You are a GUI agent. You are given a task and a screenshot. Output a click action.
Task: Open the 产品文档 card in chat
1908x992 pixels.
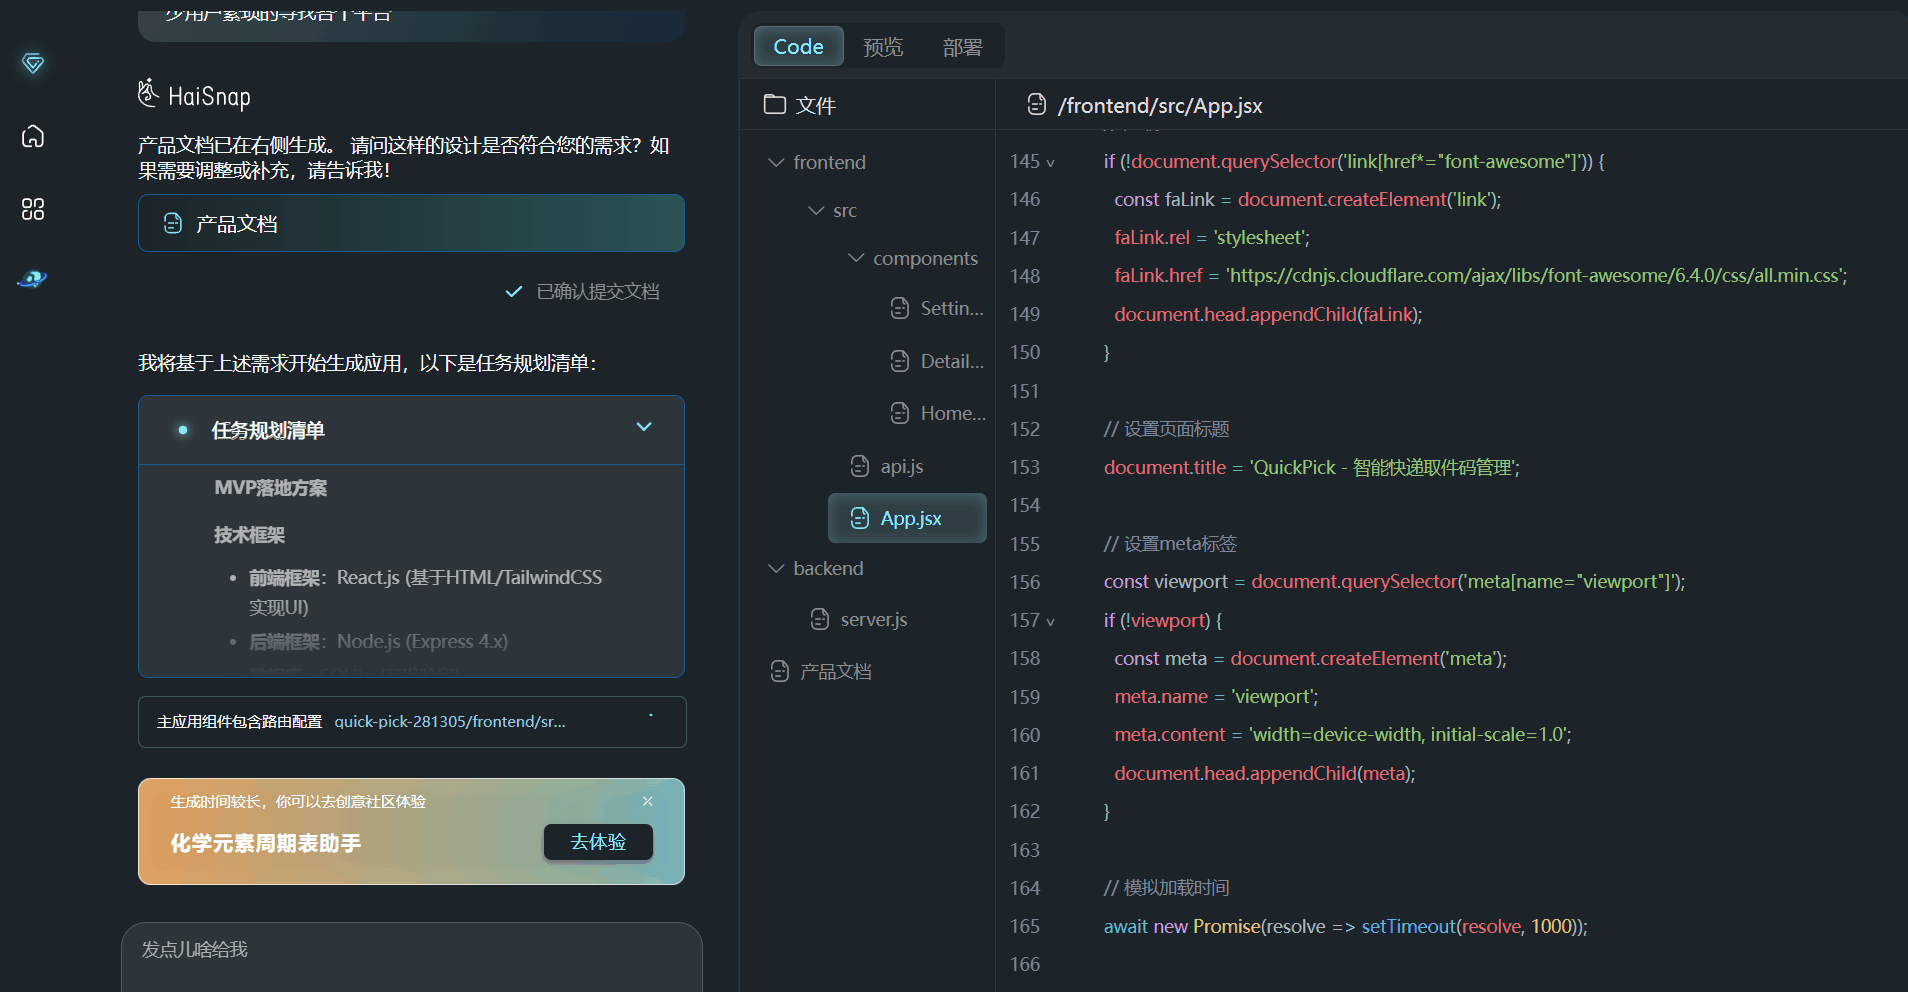[411, 223]
